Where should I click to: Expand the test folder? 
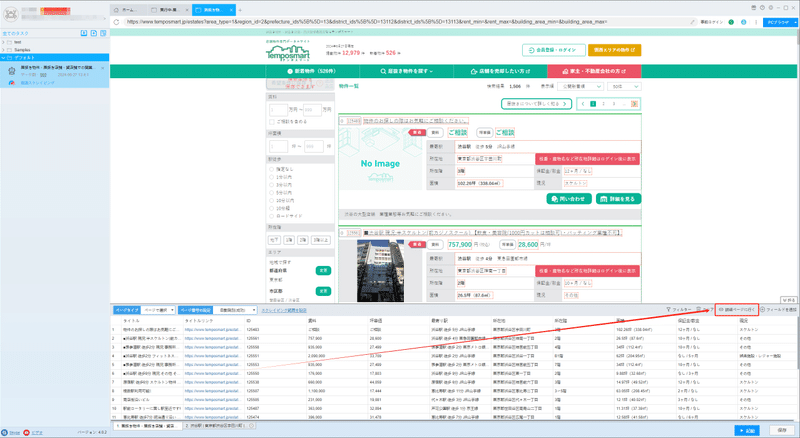click(3, 42)
